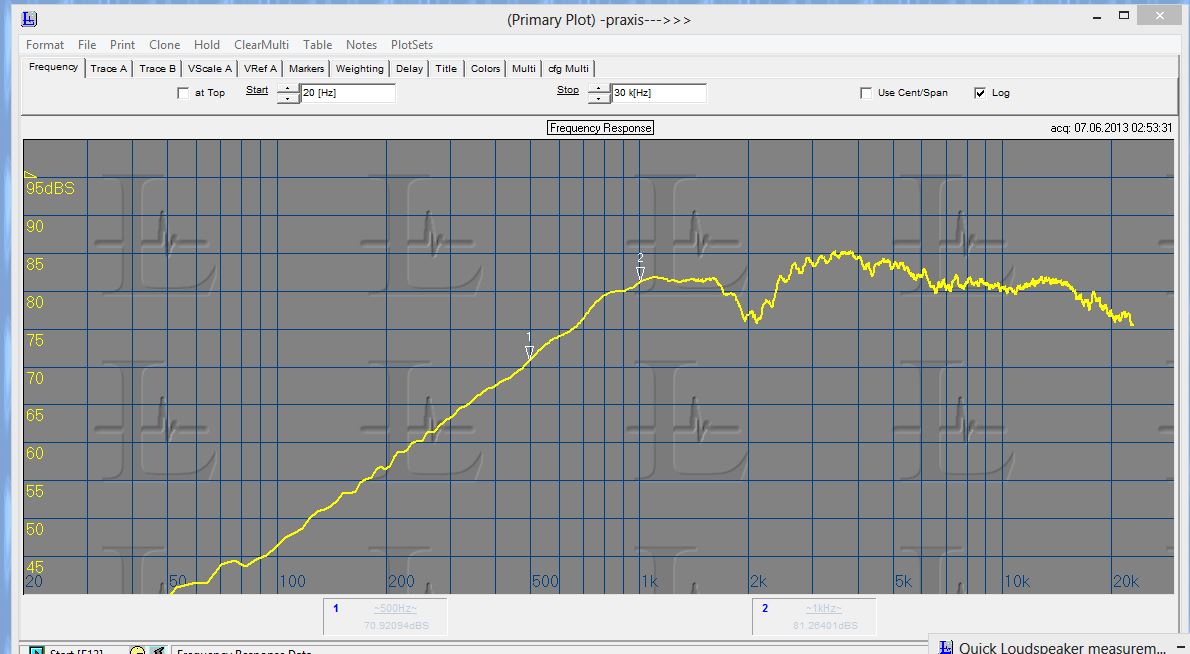Enable the 'at Top' checkbox

pyautogui.click(x=183, y=93)
